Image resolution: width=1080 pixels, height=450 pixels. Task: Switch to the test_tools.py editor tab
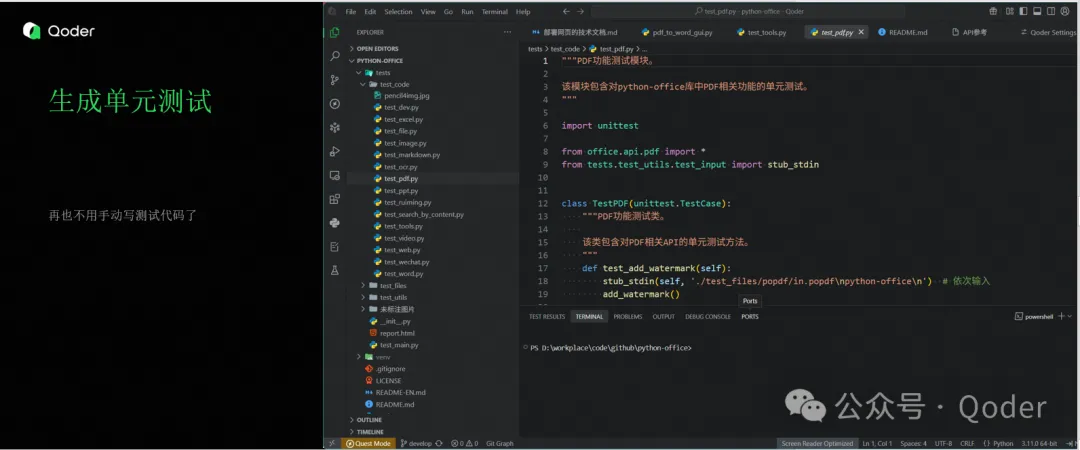point(762,32)
